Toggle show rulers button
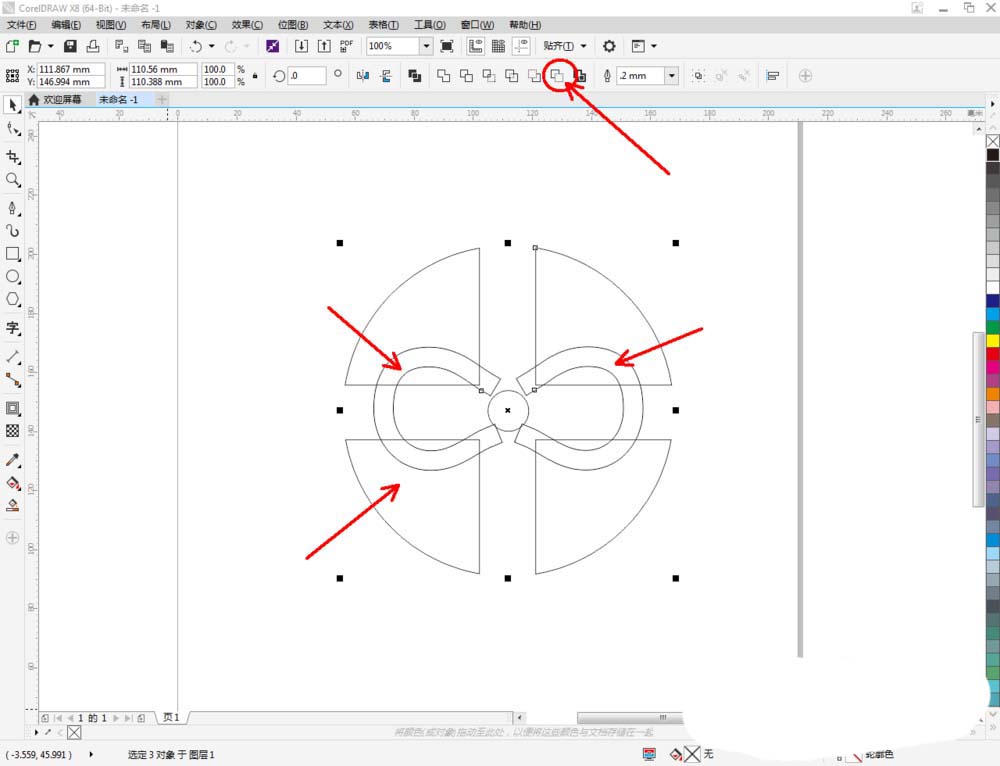This screenshot has height=766, width=1000. point(475,46)
